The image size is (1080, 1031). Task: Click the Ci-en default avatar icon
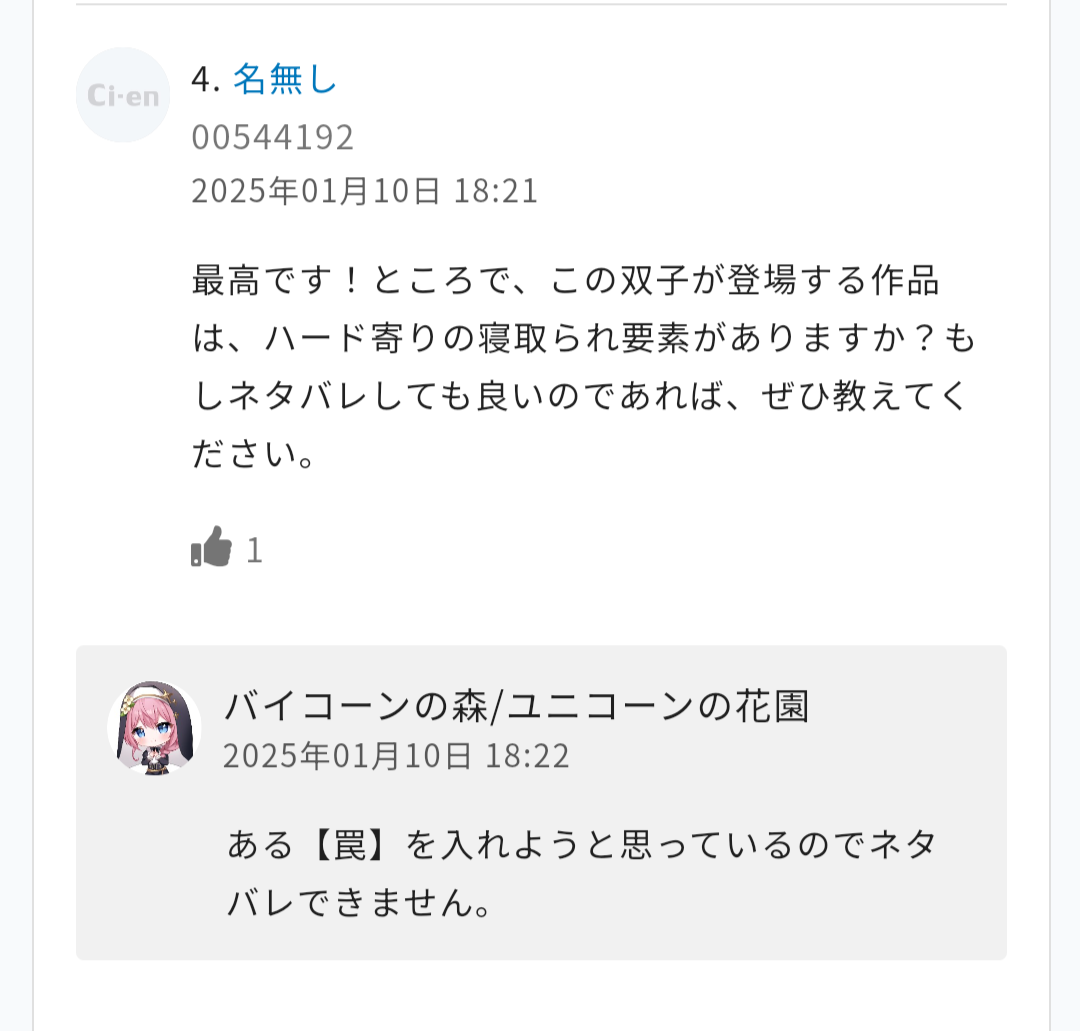point(123,95)
